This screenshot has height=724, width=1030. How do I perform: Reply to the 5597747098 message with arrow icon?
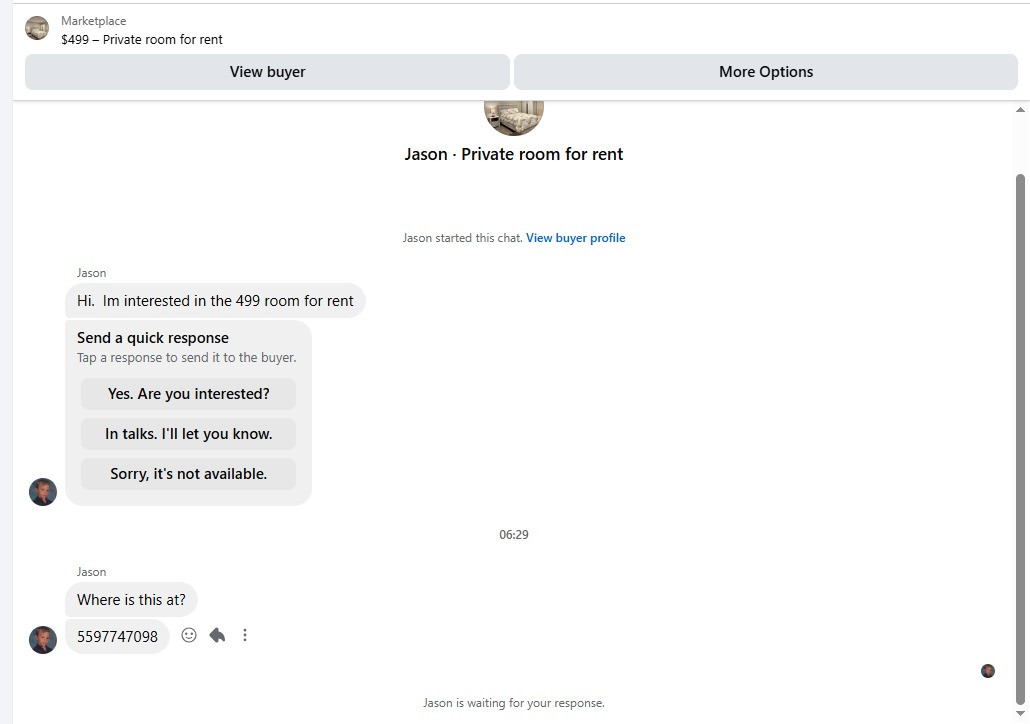tap(217, 635)
